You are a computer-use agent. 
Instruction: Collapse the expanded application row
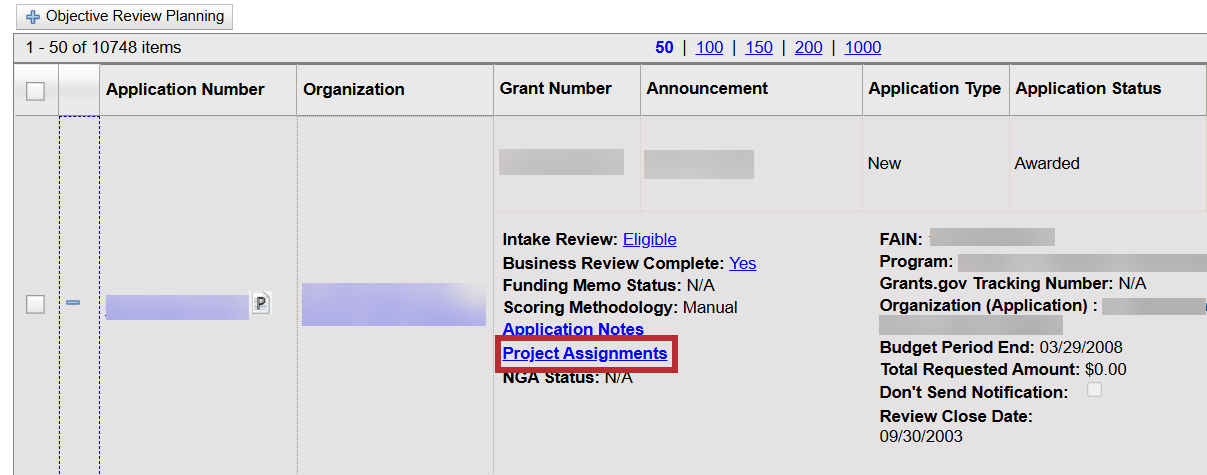click(x=73, y=304)
